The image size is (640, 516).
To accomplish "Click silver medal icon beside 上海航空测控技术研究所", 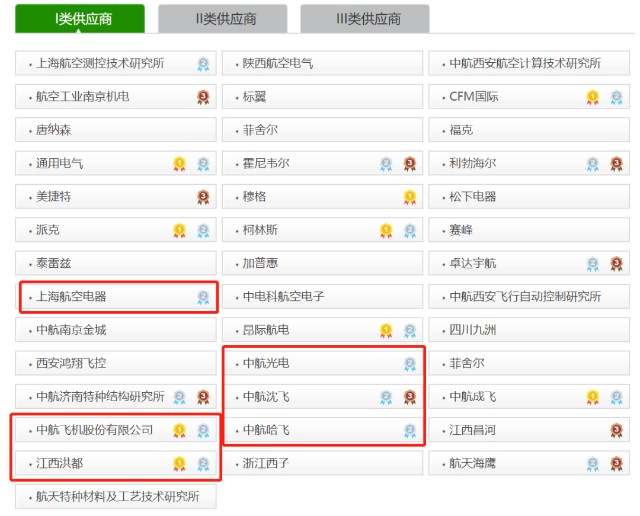I will [x=203, y=64].
